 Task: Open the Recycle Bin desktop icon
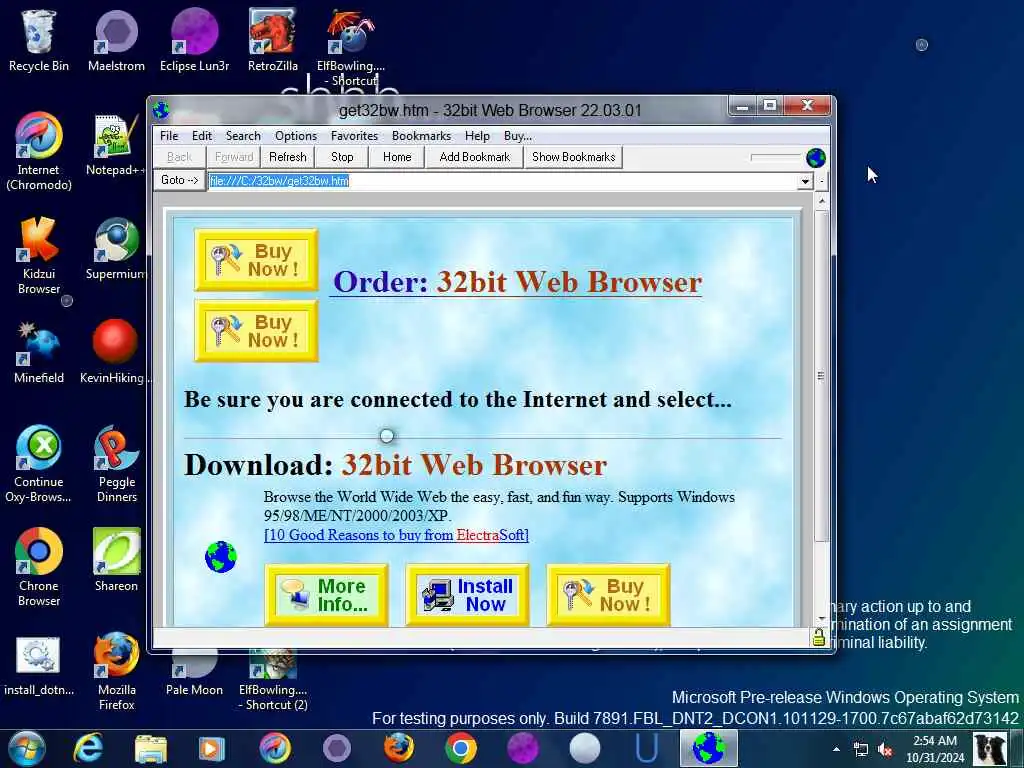(x=39, y=39)
